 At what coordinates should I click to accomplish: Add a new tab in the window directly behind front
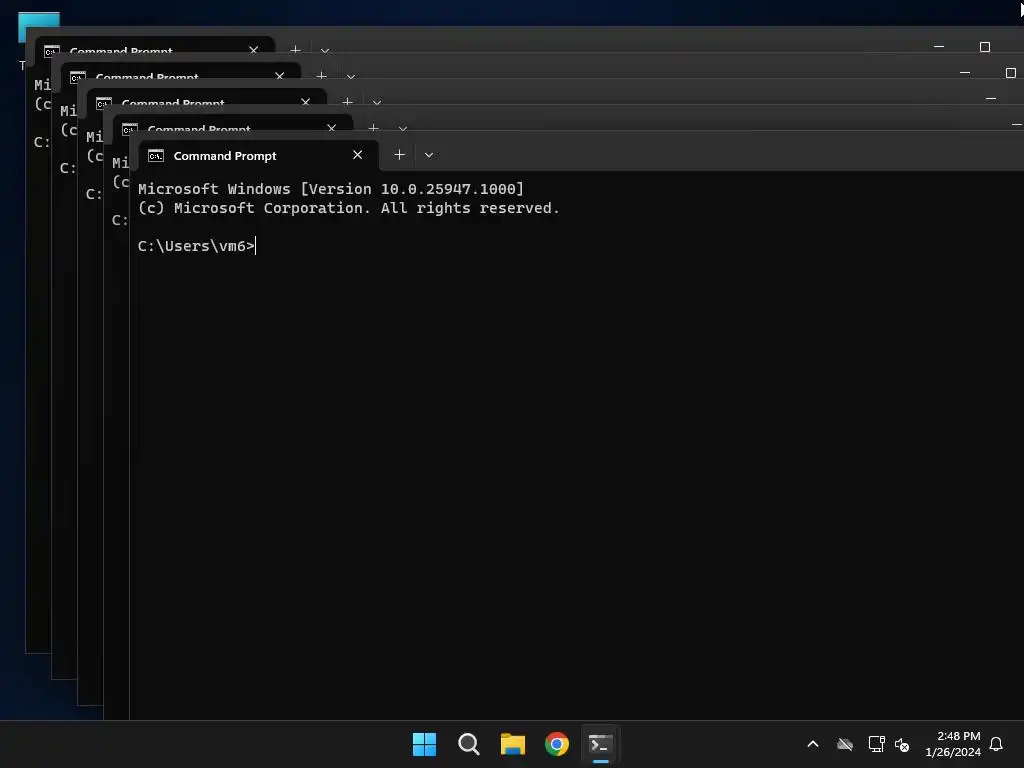coord(374,127)
